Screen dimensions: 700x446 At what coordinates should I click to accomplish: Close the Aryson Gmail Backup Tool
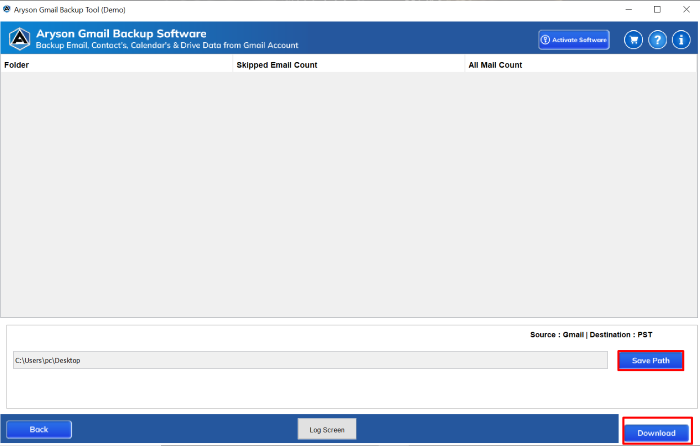coord(684,9)
